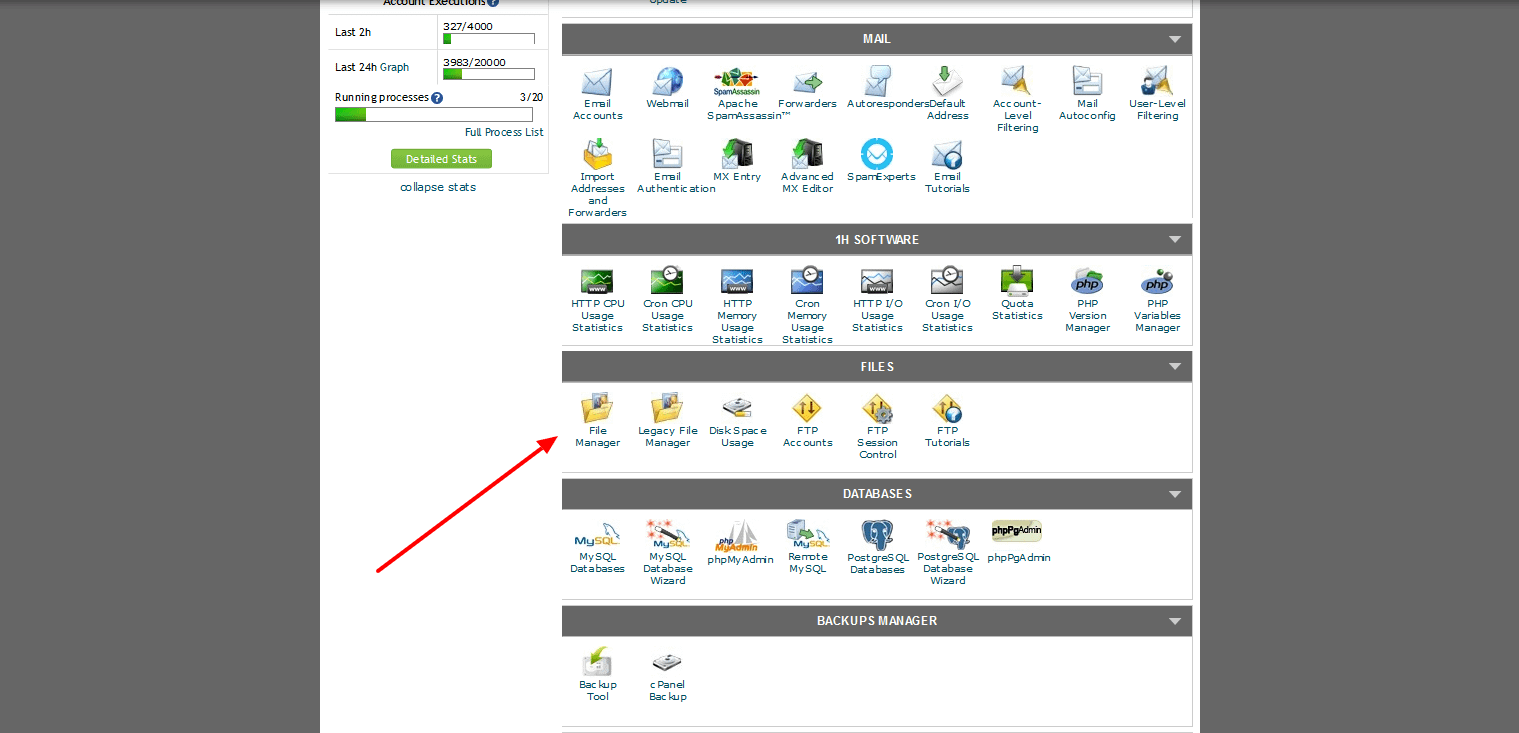
Task: Open the Full Process List link
Action: [x=504, y=132]
